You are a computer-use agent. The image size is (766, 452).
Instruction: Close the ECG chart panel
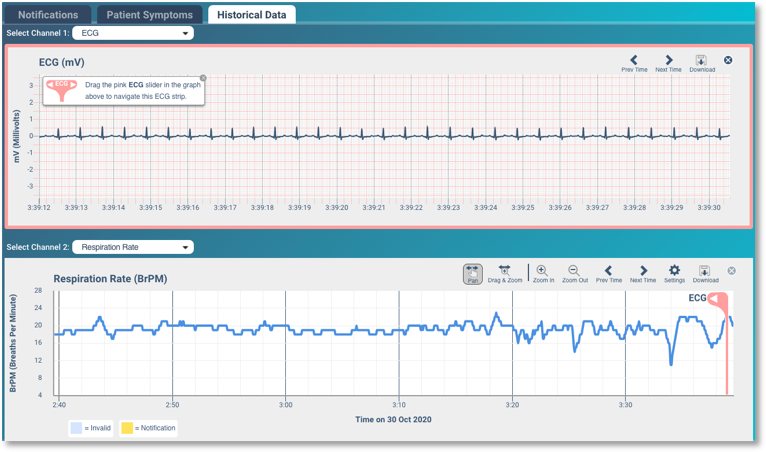point(728,61)
